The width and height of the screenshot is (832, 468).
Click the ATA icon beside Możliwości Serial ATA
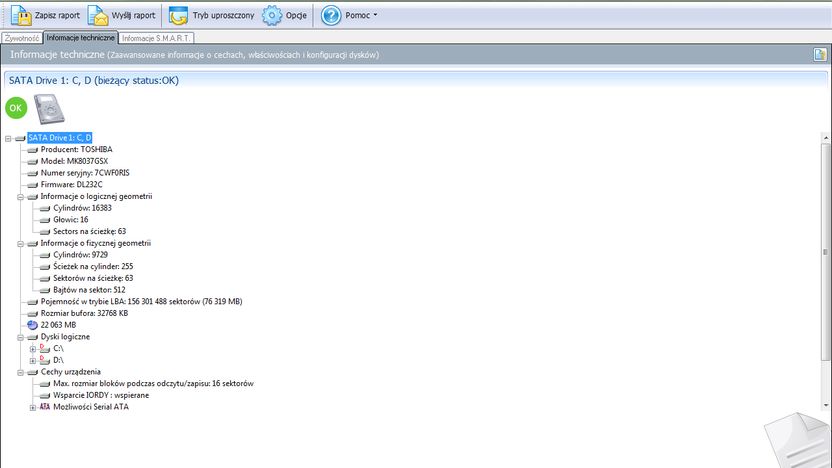tap(45, 406)
